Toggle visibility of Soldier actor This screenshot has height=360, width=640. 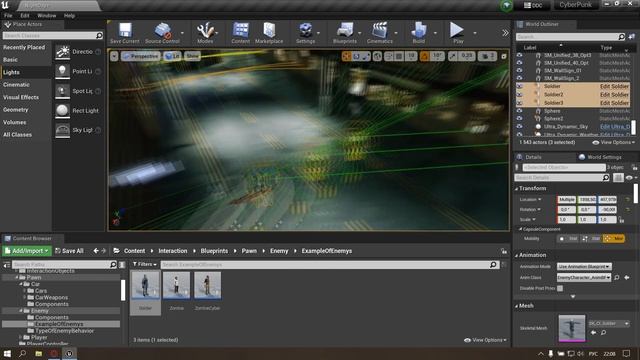click(x=520, y=87)
